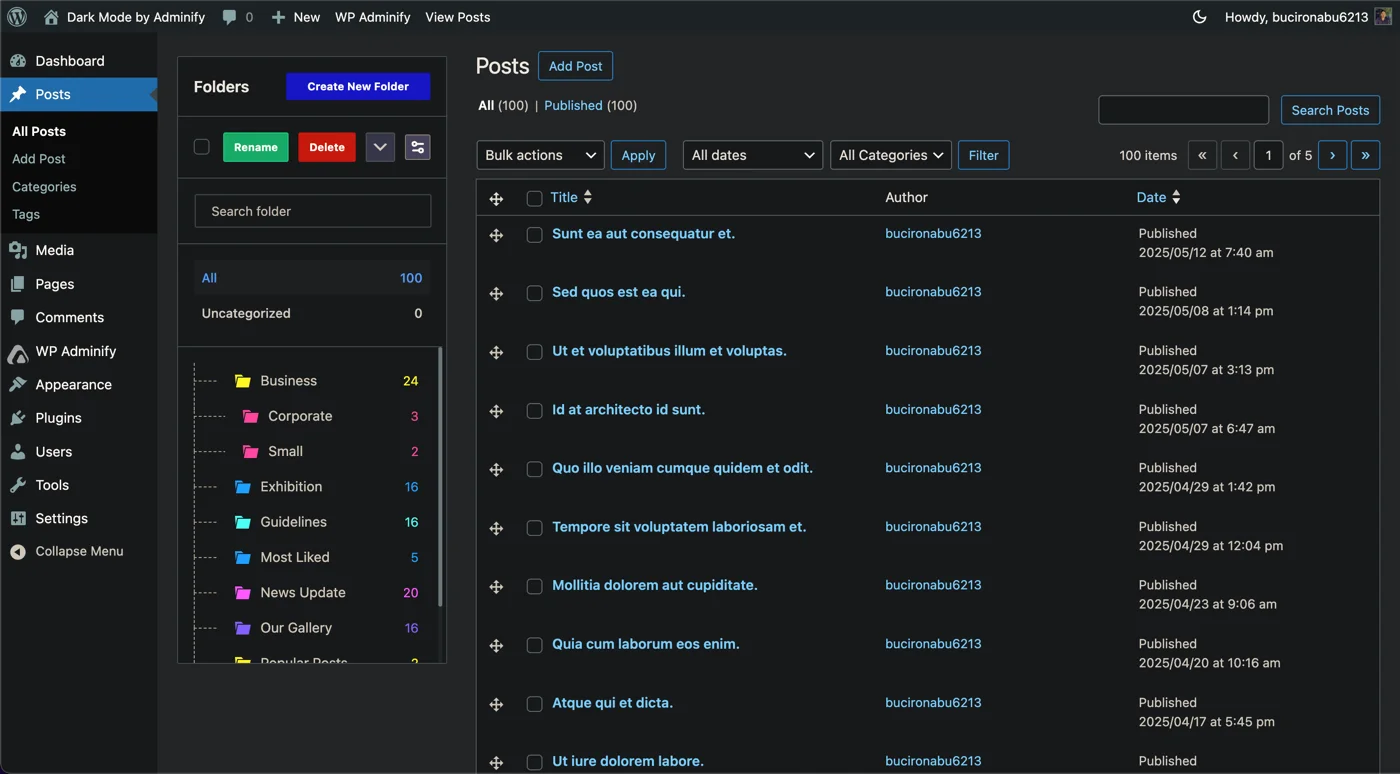
Task: Select all posts via header checkbox
Action: coord(534,198)
